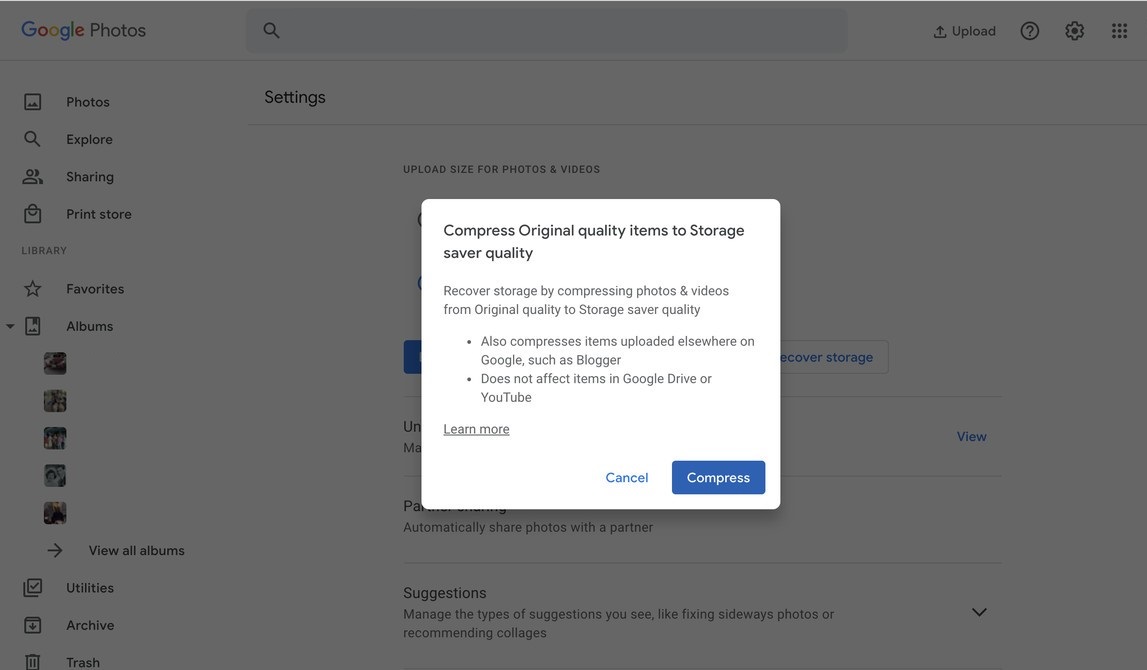Open the Print store

98,214
